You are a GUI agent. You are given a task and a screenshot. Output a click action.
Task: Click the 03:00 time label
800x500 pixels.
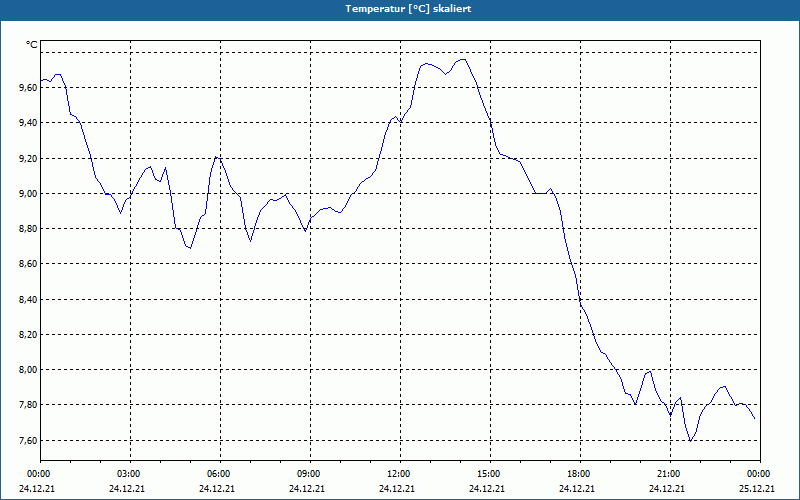pyautogui.click(x=131, y=474)
